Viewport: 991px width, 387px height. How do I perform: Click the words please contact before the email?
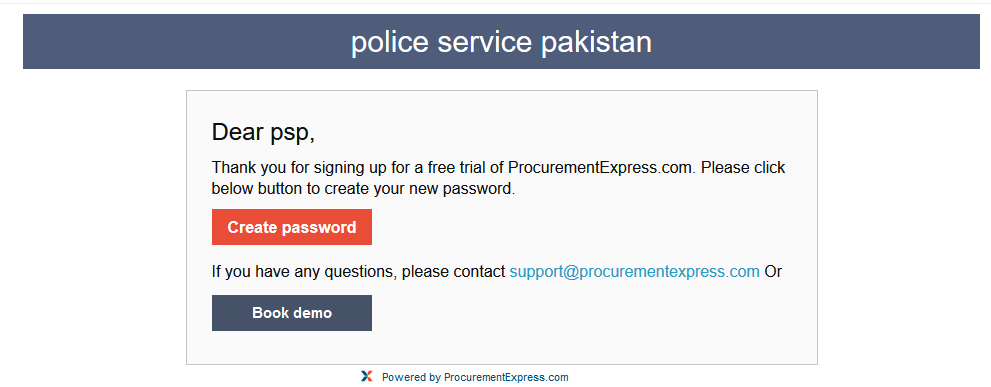[x=453, y=272]
